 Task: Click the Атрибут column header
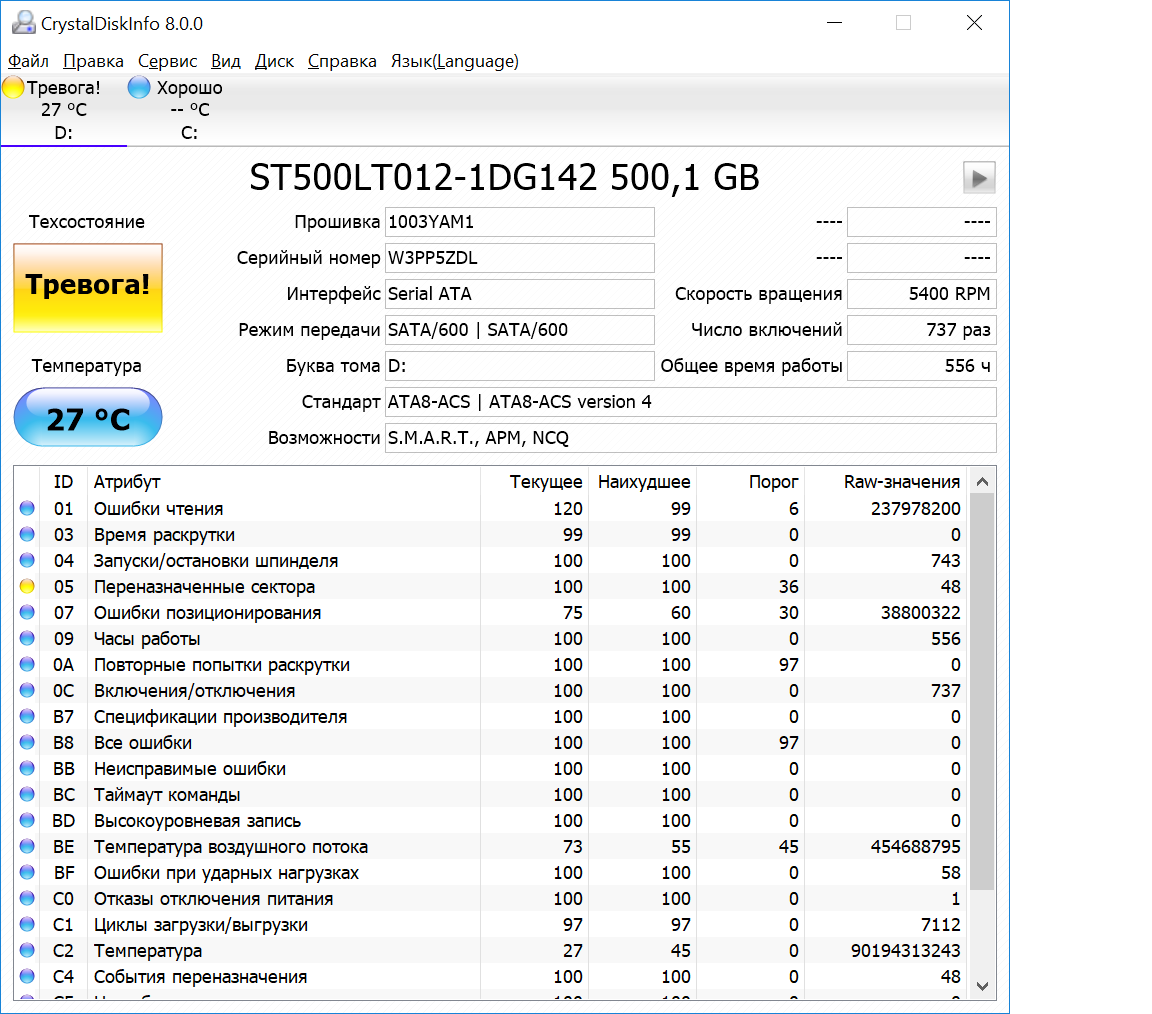284,482
